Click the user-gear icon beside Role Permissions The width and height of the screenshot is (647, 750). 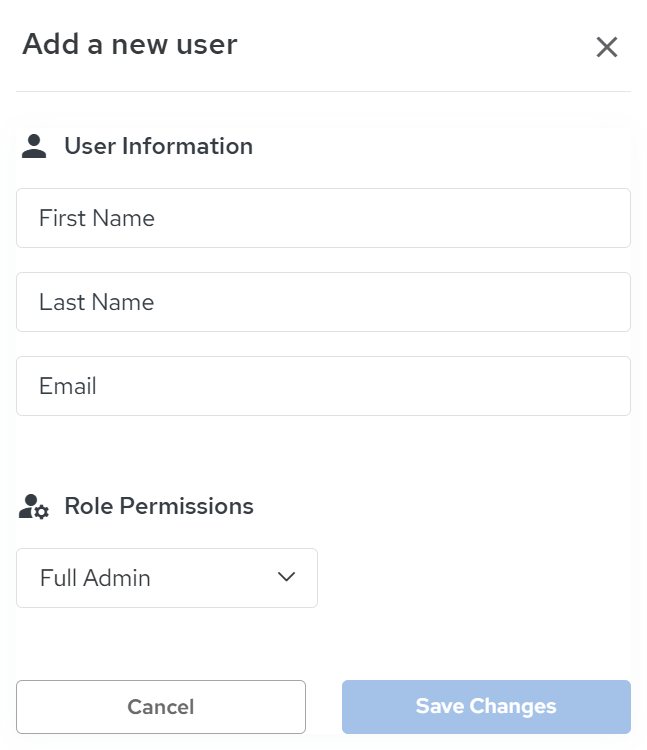(x=34, y=507)
